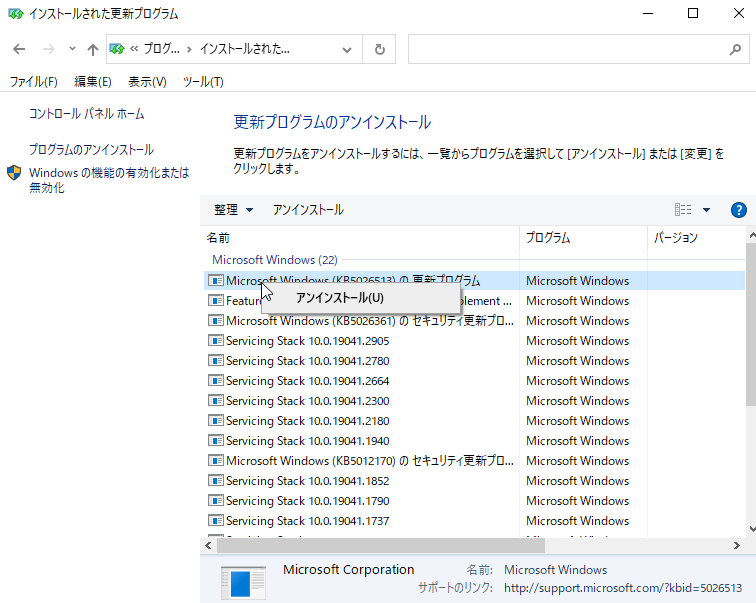Click the vertical scrollbar thumb
This screenshot has height=603, width=756.
752,324
